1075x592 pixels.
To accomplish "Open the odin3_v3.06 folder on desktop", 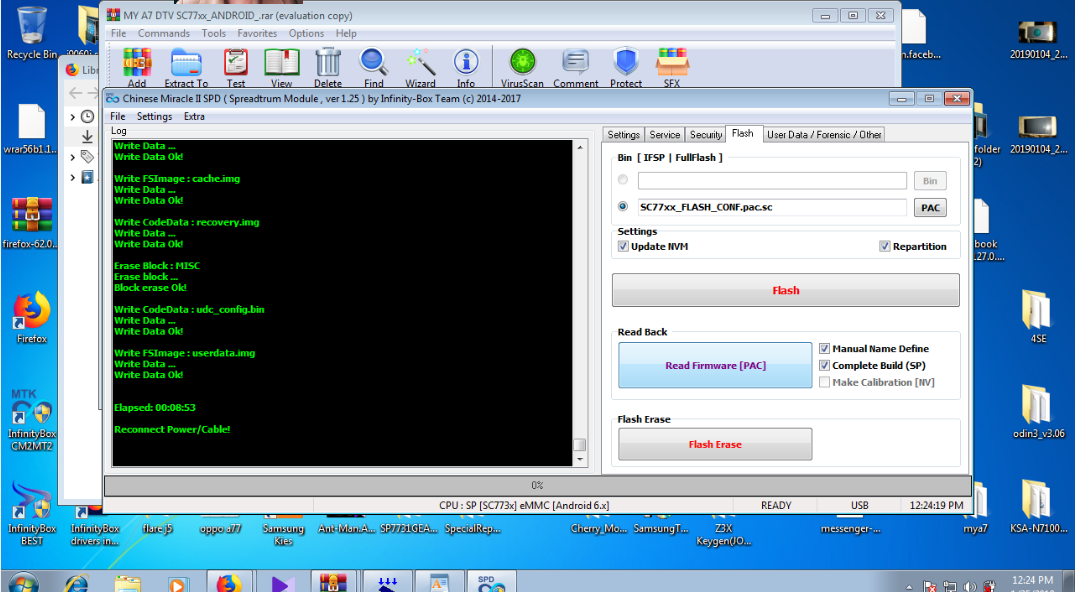I will (x=1038, y=412).
